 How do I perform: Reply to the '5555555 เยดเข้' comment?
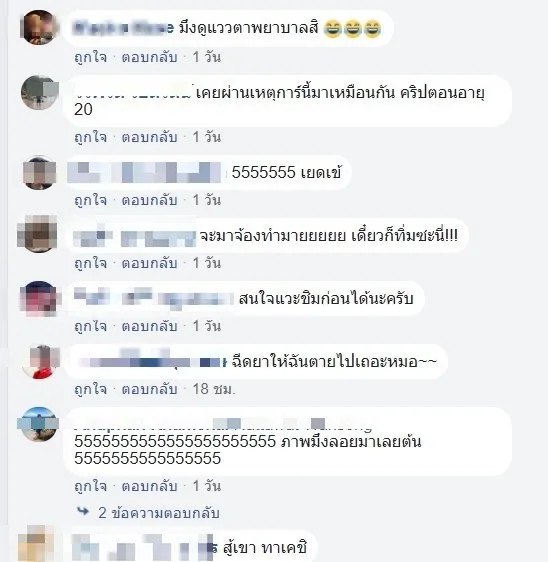coord(149,200)
